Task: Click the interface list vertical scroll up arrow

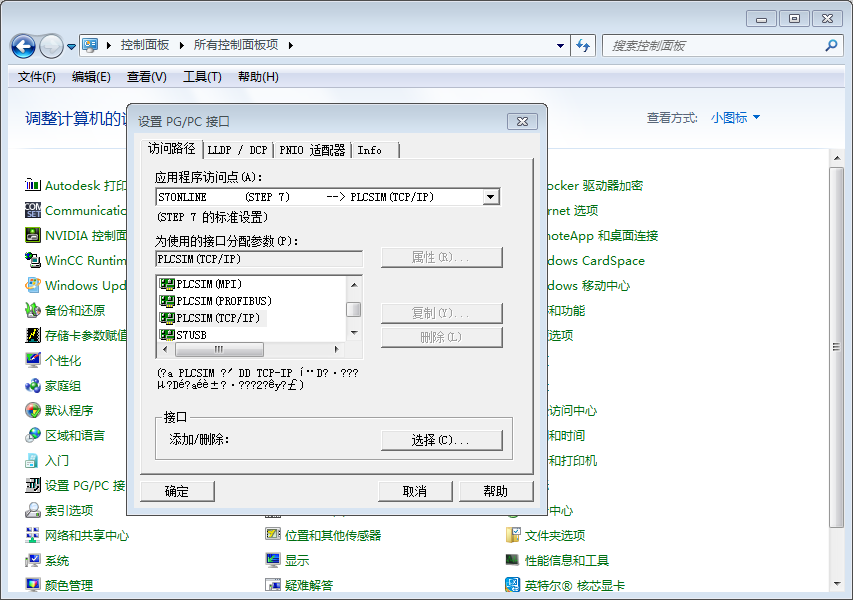Action: (354, 284)
